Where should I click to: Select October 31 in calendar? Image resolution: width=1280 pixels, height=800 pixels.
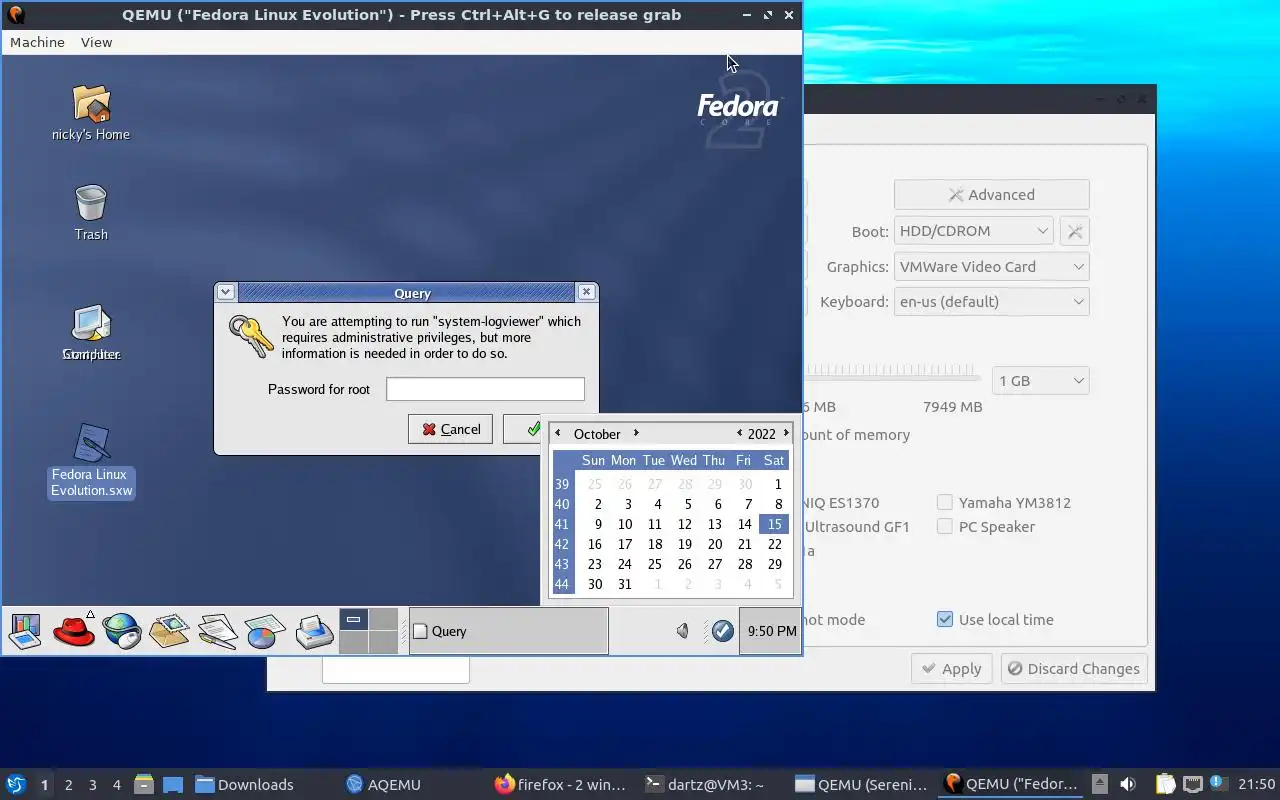click(625, 584)
